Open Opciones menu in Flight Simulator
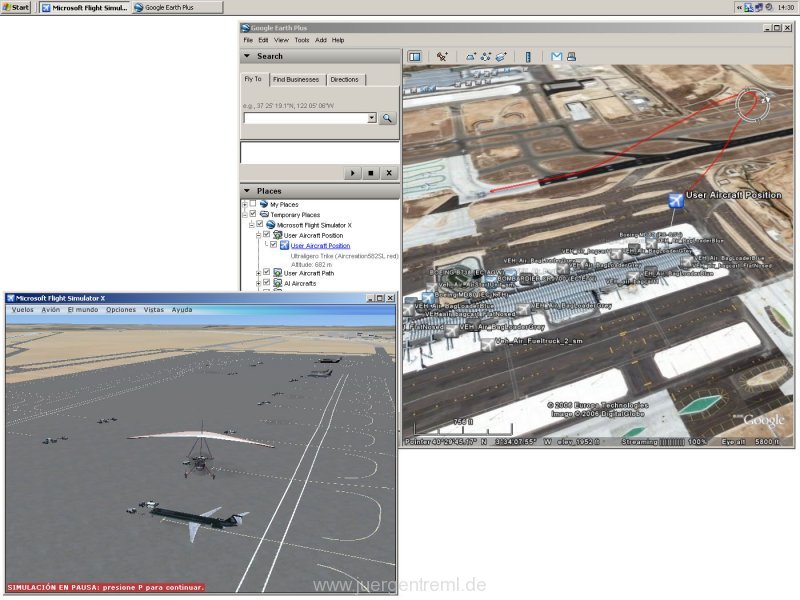The width and height of the screenshot is (800, 600). (x=121, y=310)
